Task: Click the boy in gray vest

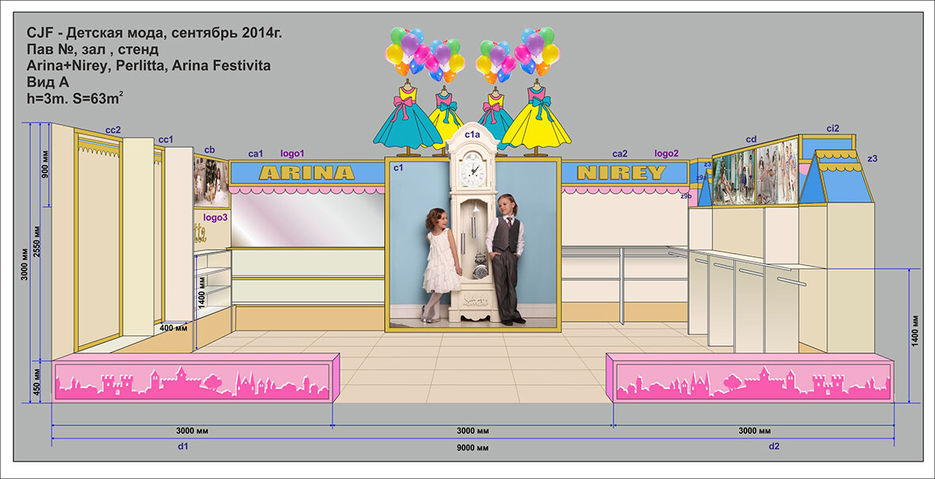Action: coord(508,257)
